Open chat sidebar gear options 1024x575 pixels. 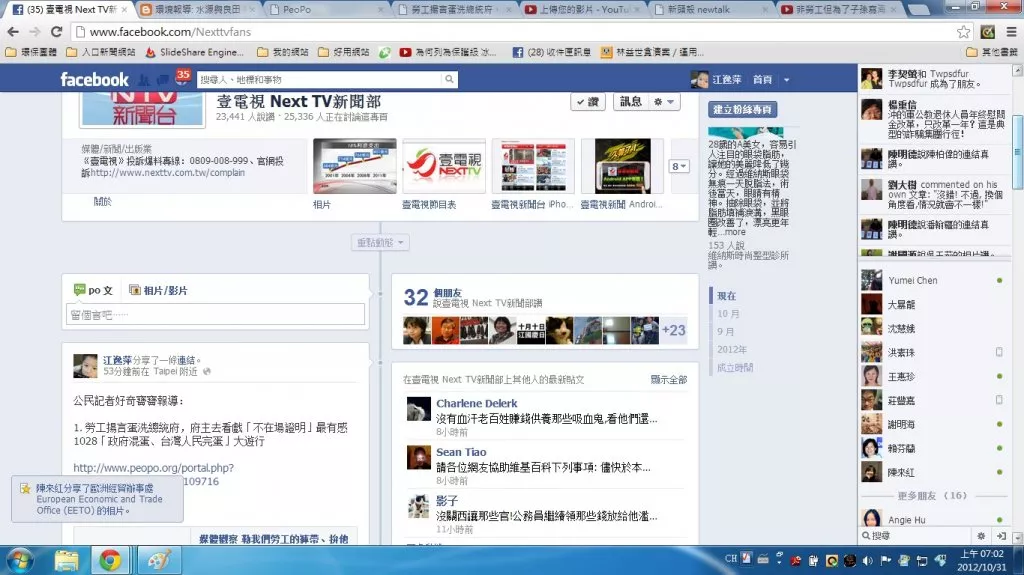tap(981, 536)
